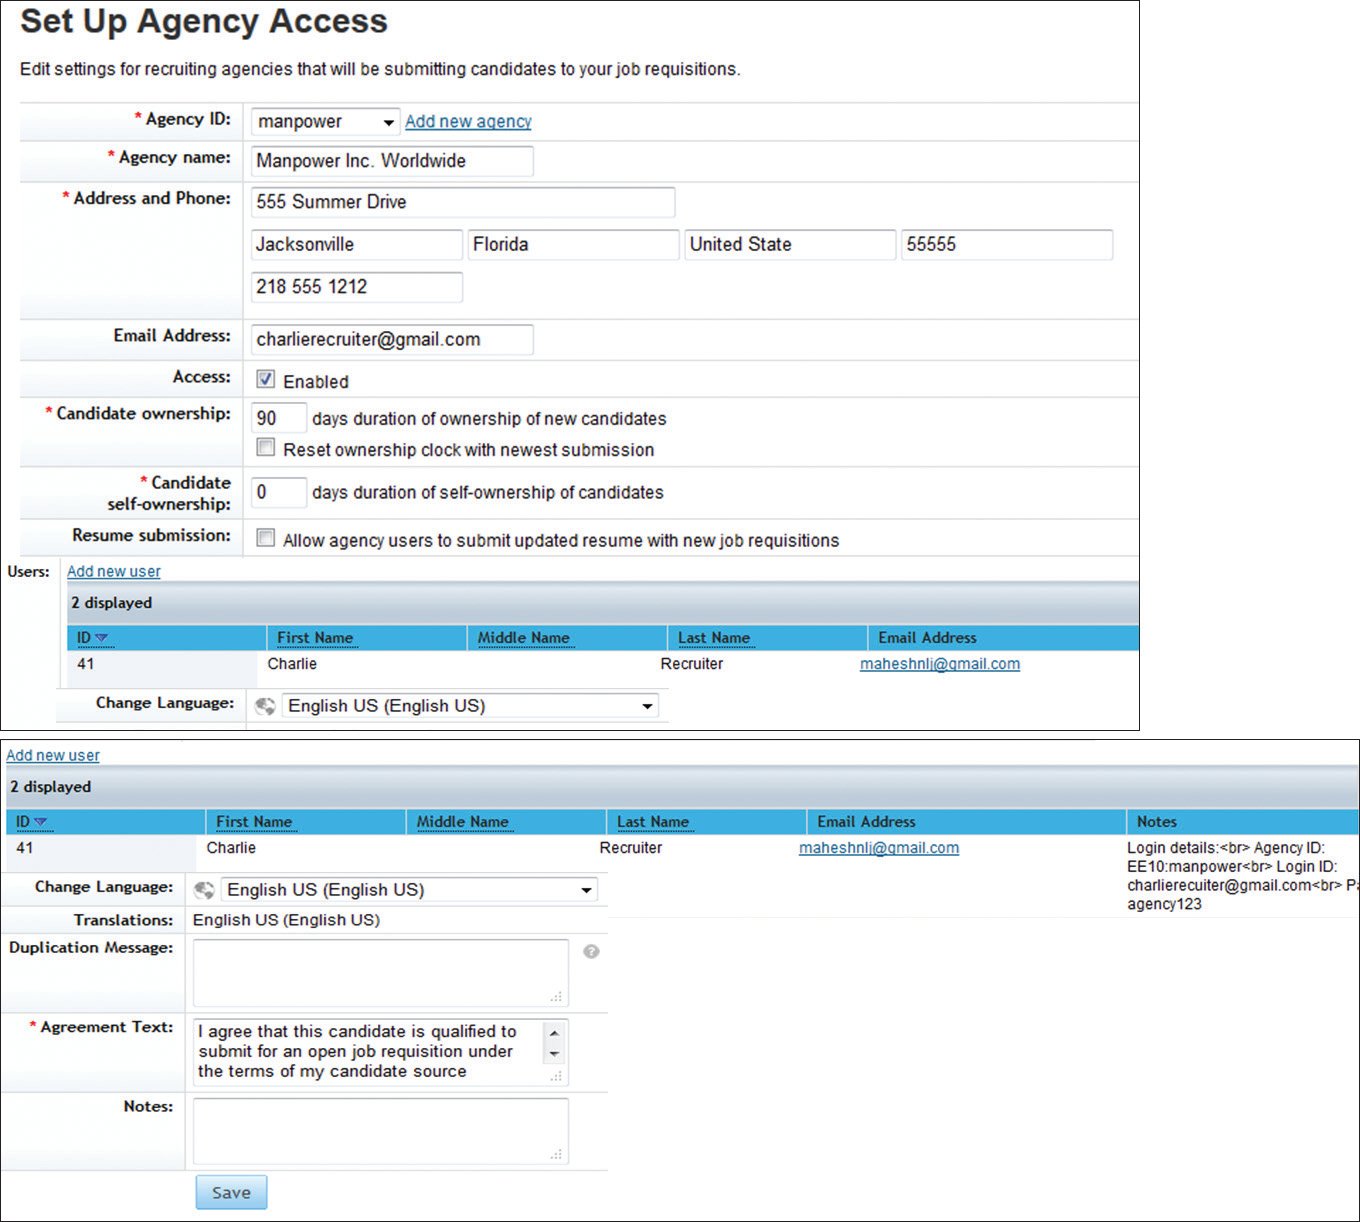Check Allow agency users to submit updated resume
Viewport: 1360px width, 1222px height.
(x=266, y=538)
